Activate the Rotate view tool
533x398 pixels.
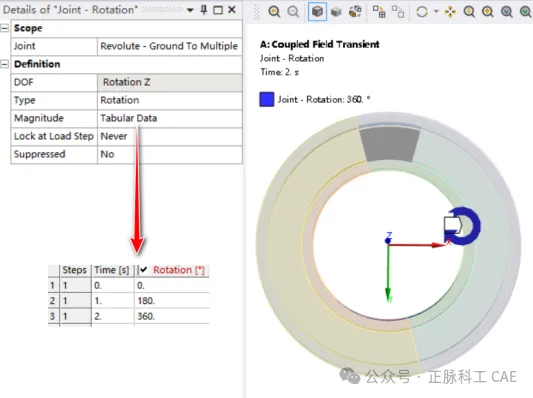click(422, 12)
